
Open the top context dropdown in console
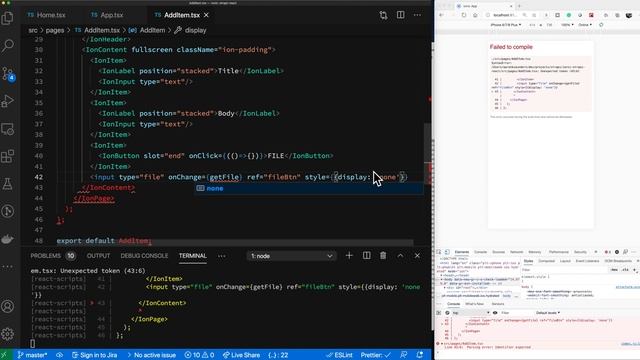tap(470, 313)
